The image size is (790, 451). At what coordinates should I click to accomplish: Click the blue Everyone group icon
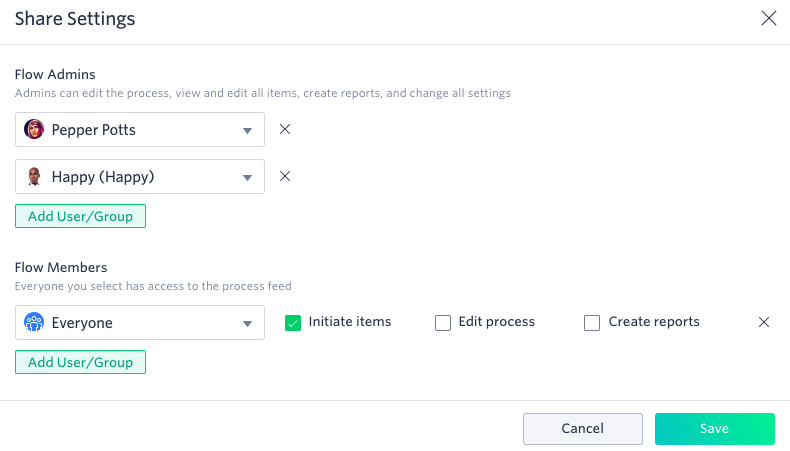point(34,323)
